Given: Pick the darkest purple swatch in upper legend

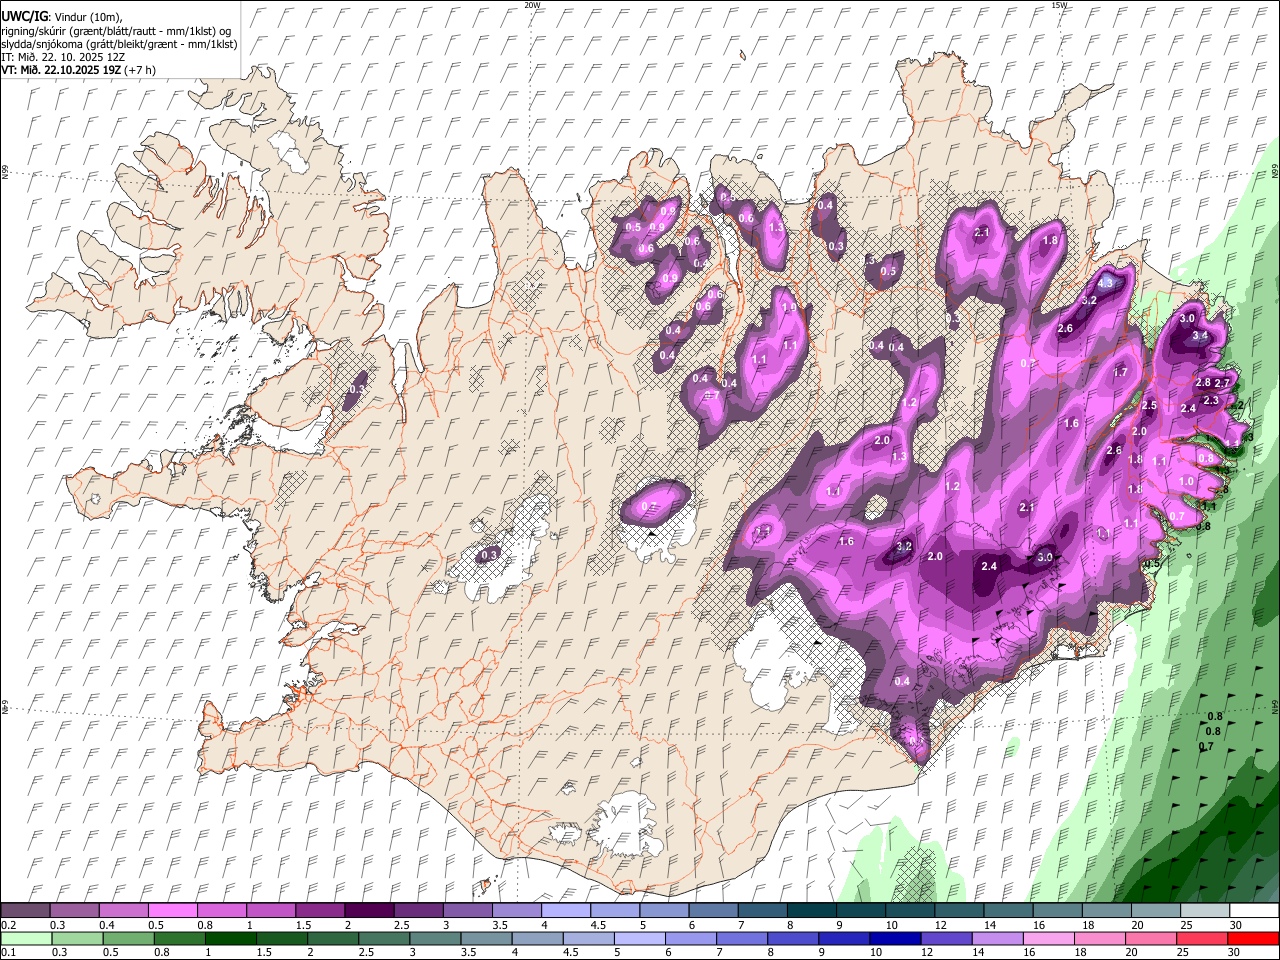Looking at the screenshot, I should (368, 911).
